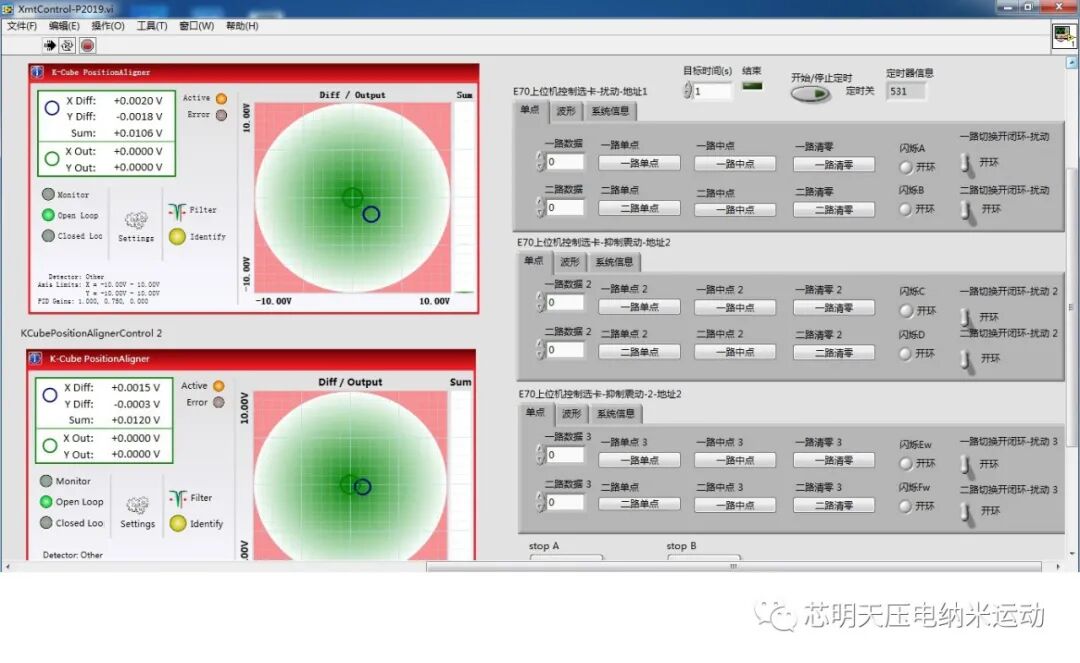The image size is (1080, 663).
Task: Click the 一路清零 button under 一路清零 2
Action: click(x=833, y=308)
